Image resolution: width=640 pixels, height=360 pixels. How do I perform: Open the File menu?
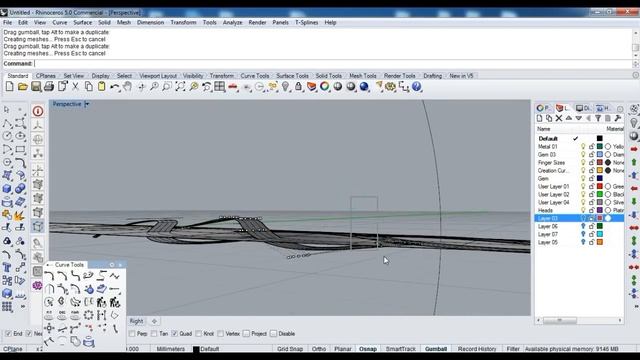pos(7,22)
